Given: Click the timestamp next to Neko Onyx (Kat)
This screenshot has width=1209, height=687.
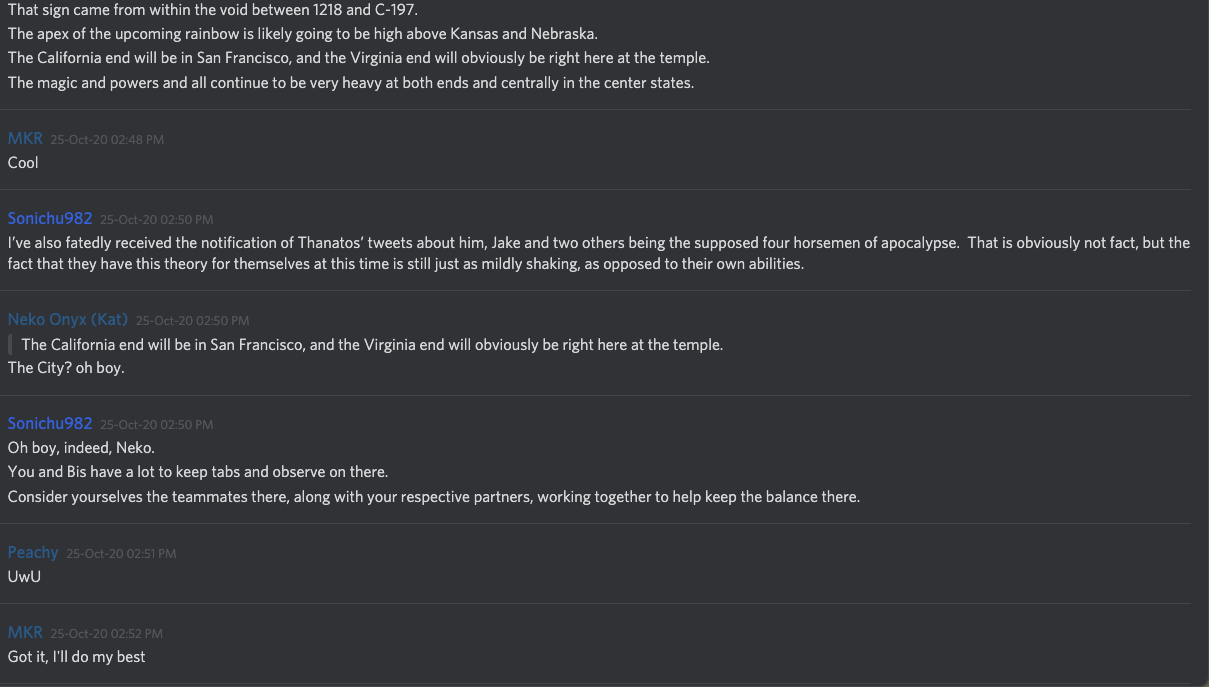Looking at the screenshot, I should click(192, 321).
